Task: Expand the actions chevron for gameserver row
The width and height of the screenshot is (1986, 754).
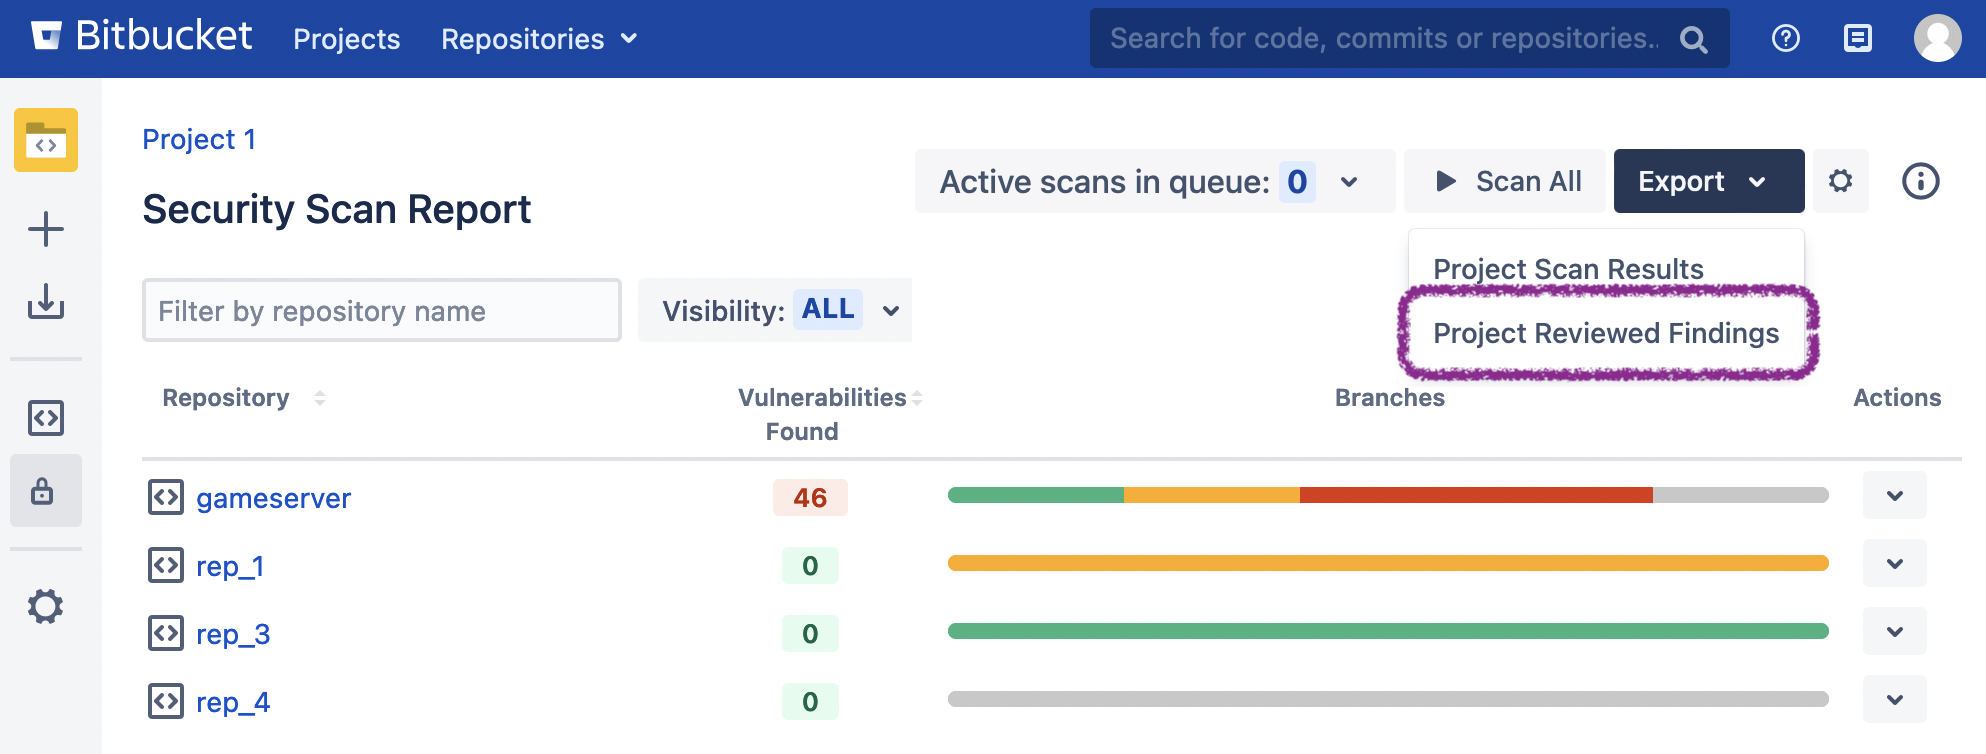Action: pos(1894,496)
